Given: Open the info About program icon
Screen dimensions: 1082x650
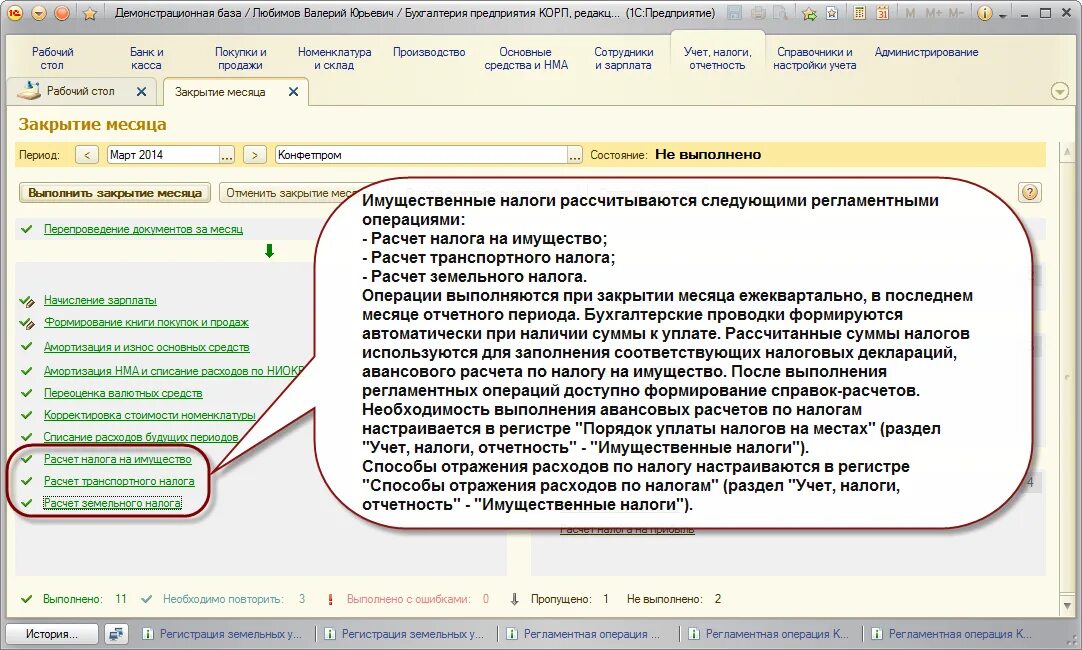Looking at the screenshot, I should 985,13.
